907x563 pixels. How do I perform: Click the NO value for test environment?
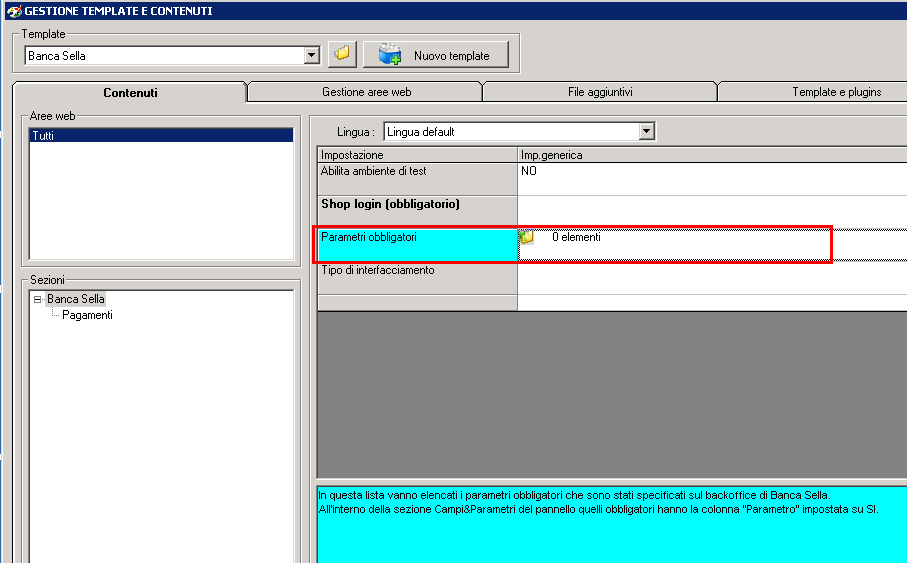529,171
